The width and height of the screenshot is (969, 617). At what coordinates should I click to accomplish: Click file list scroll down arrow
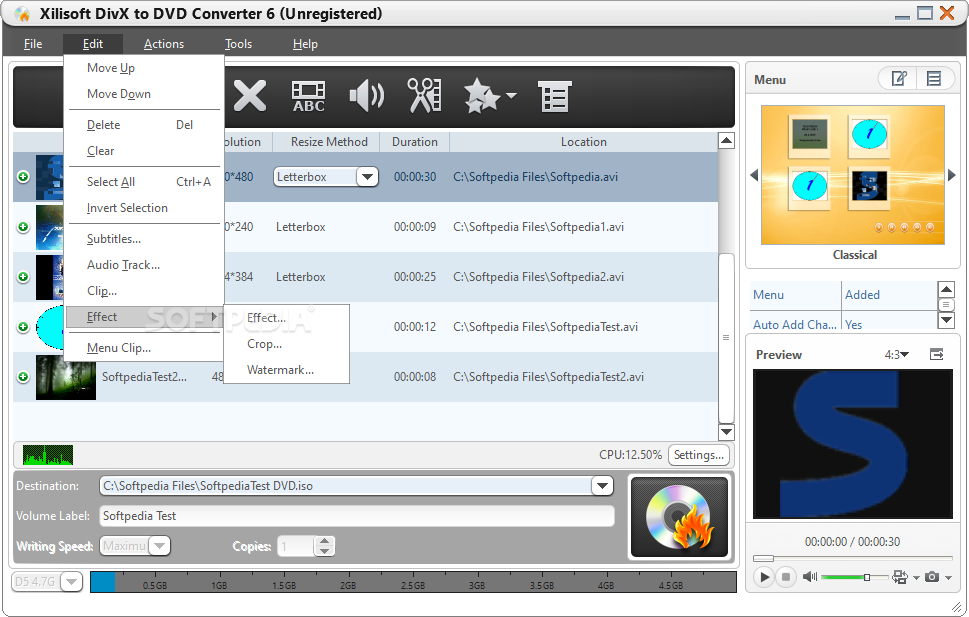click(726, 432)
